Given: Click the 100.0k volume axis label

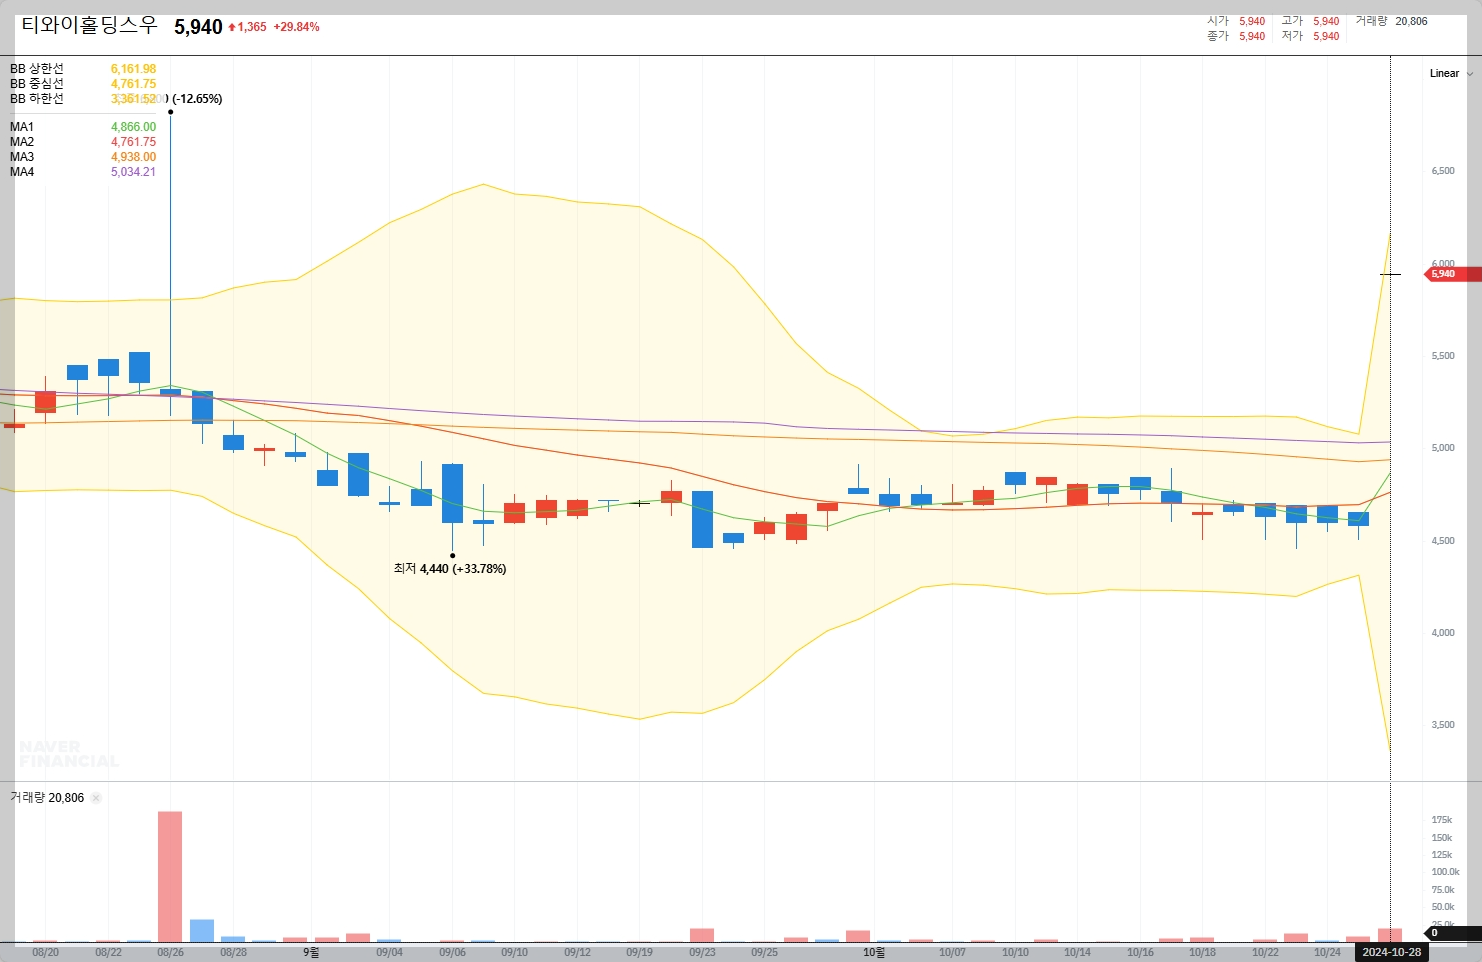Looking at the screenshot, I should (1445, 872).
